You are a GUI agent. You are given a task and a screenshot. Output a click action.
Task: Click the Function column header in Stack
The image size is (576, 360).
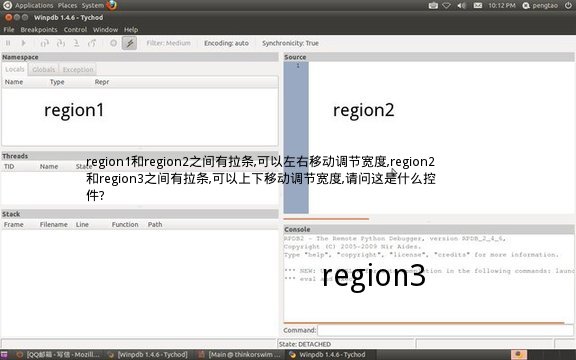(x=125, y=224)
